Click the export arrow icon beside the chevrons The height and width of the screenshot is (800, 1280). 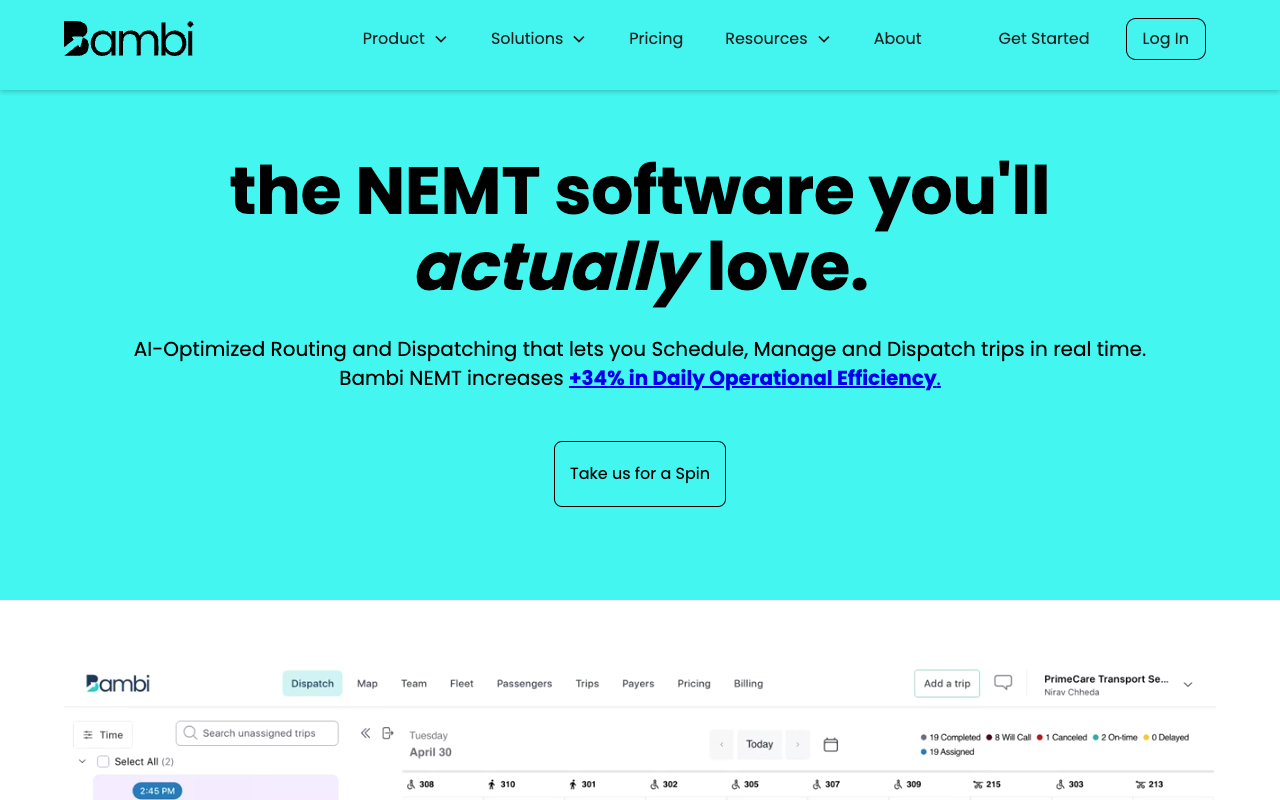(x=388, y=733)
